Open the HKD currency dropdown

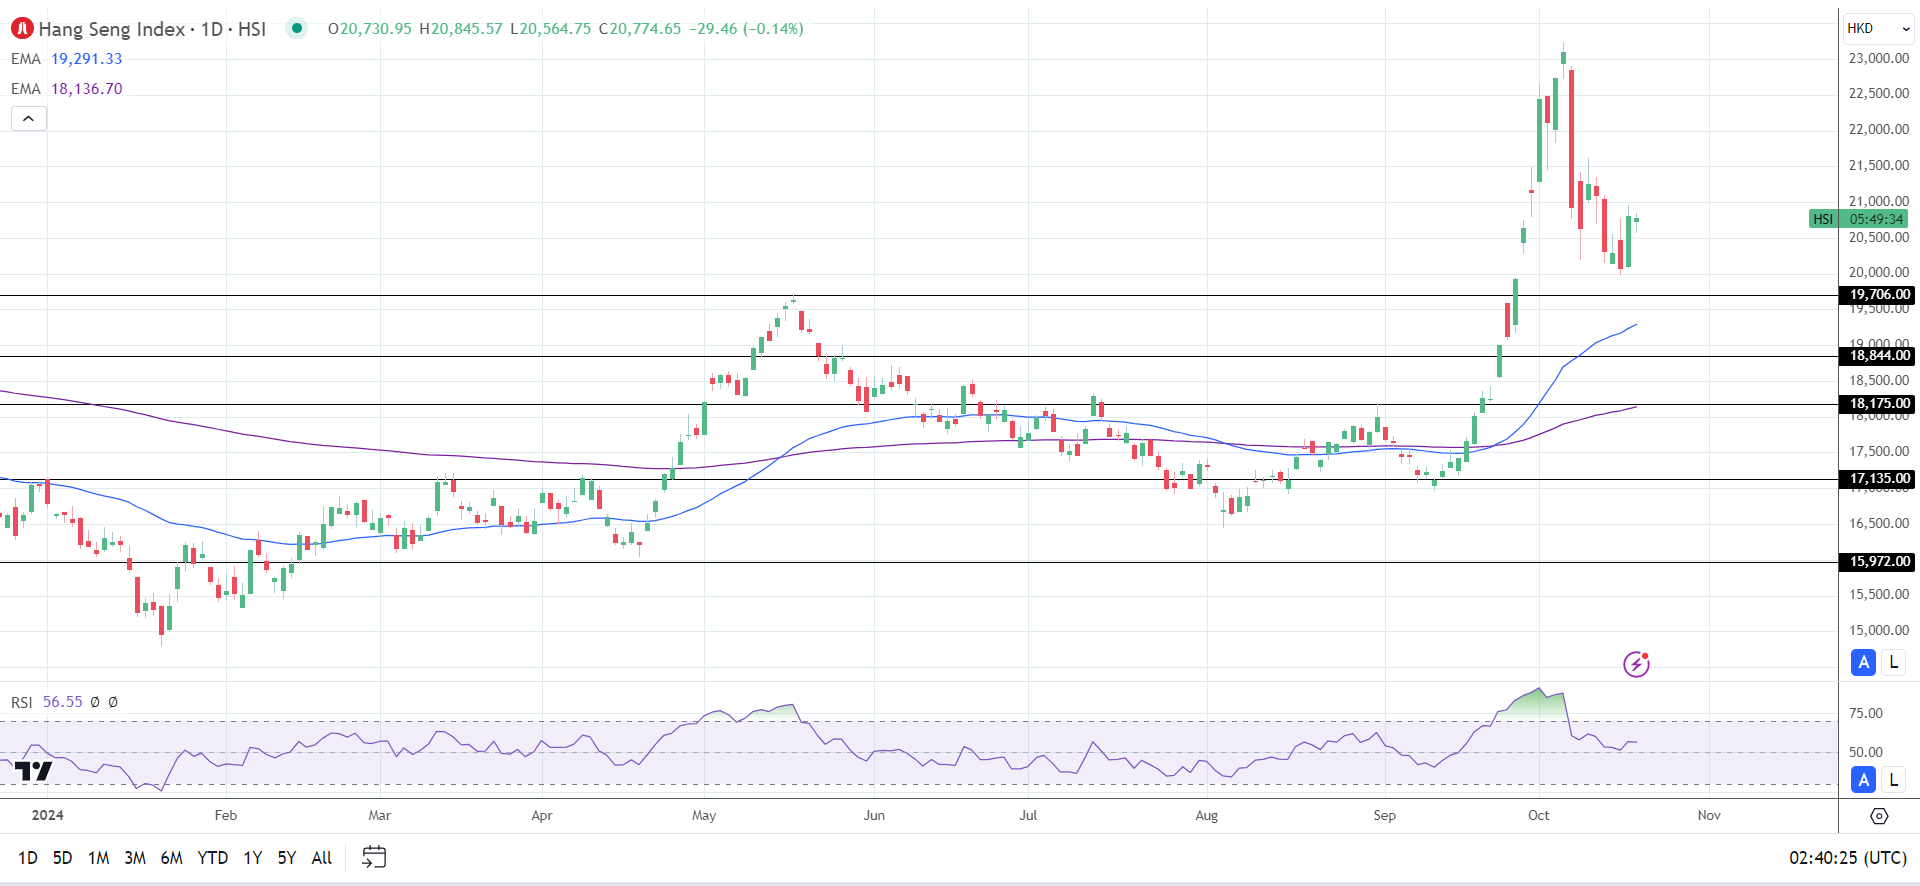point(1878,28)
